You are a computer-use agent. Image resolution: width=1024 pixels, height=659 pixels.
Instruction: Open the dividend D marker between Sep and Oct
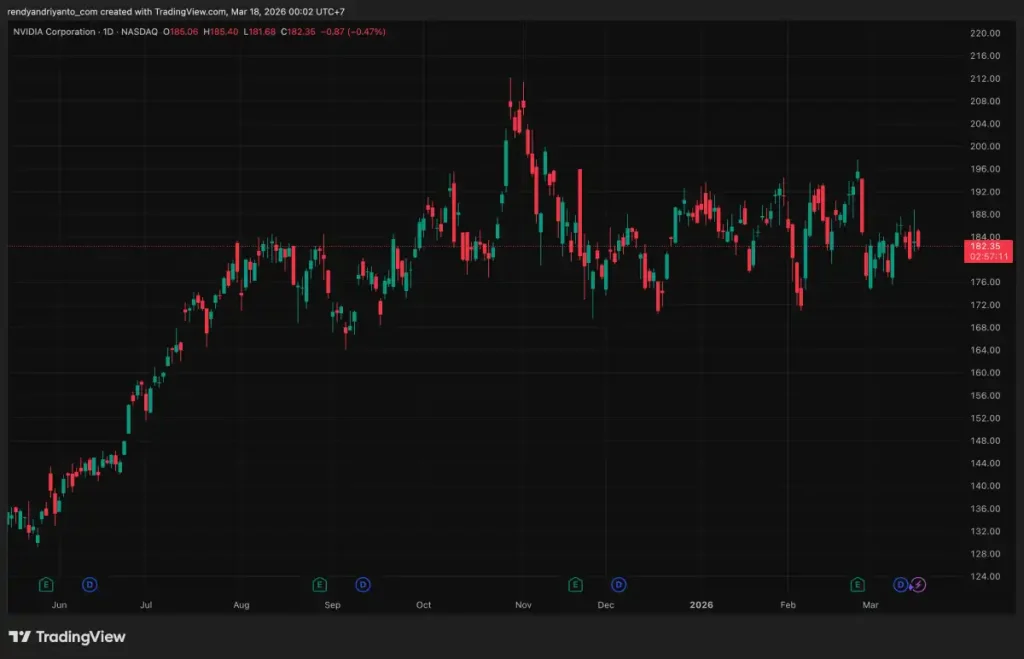pyautogui.click(x=363, y=584)
